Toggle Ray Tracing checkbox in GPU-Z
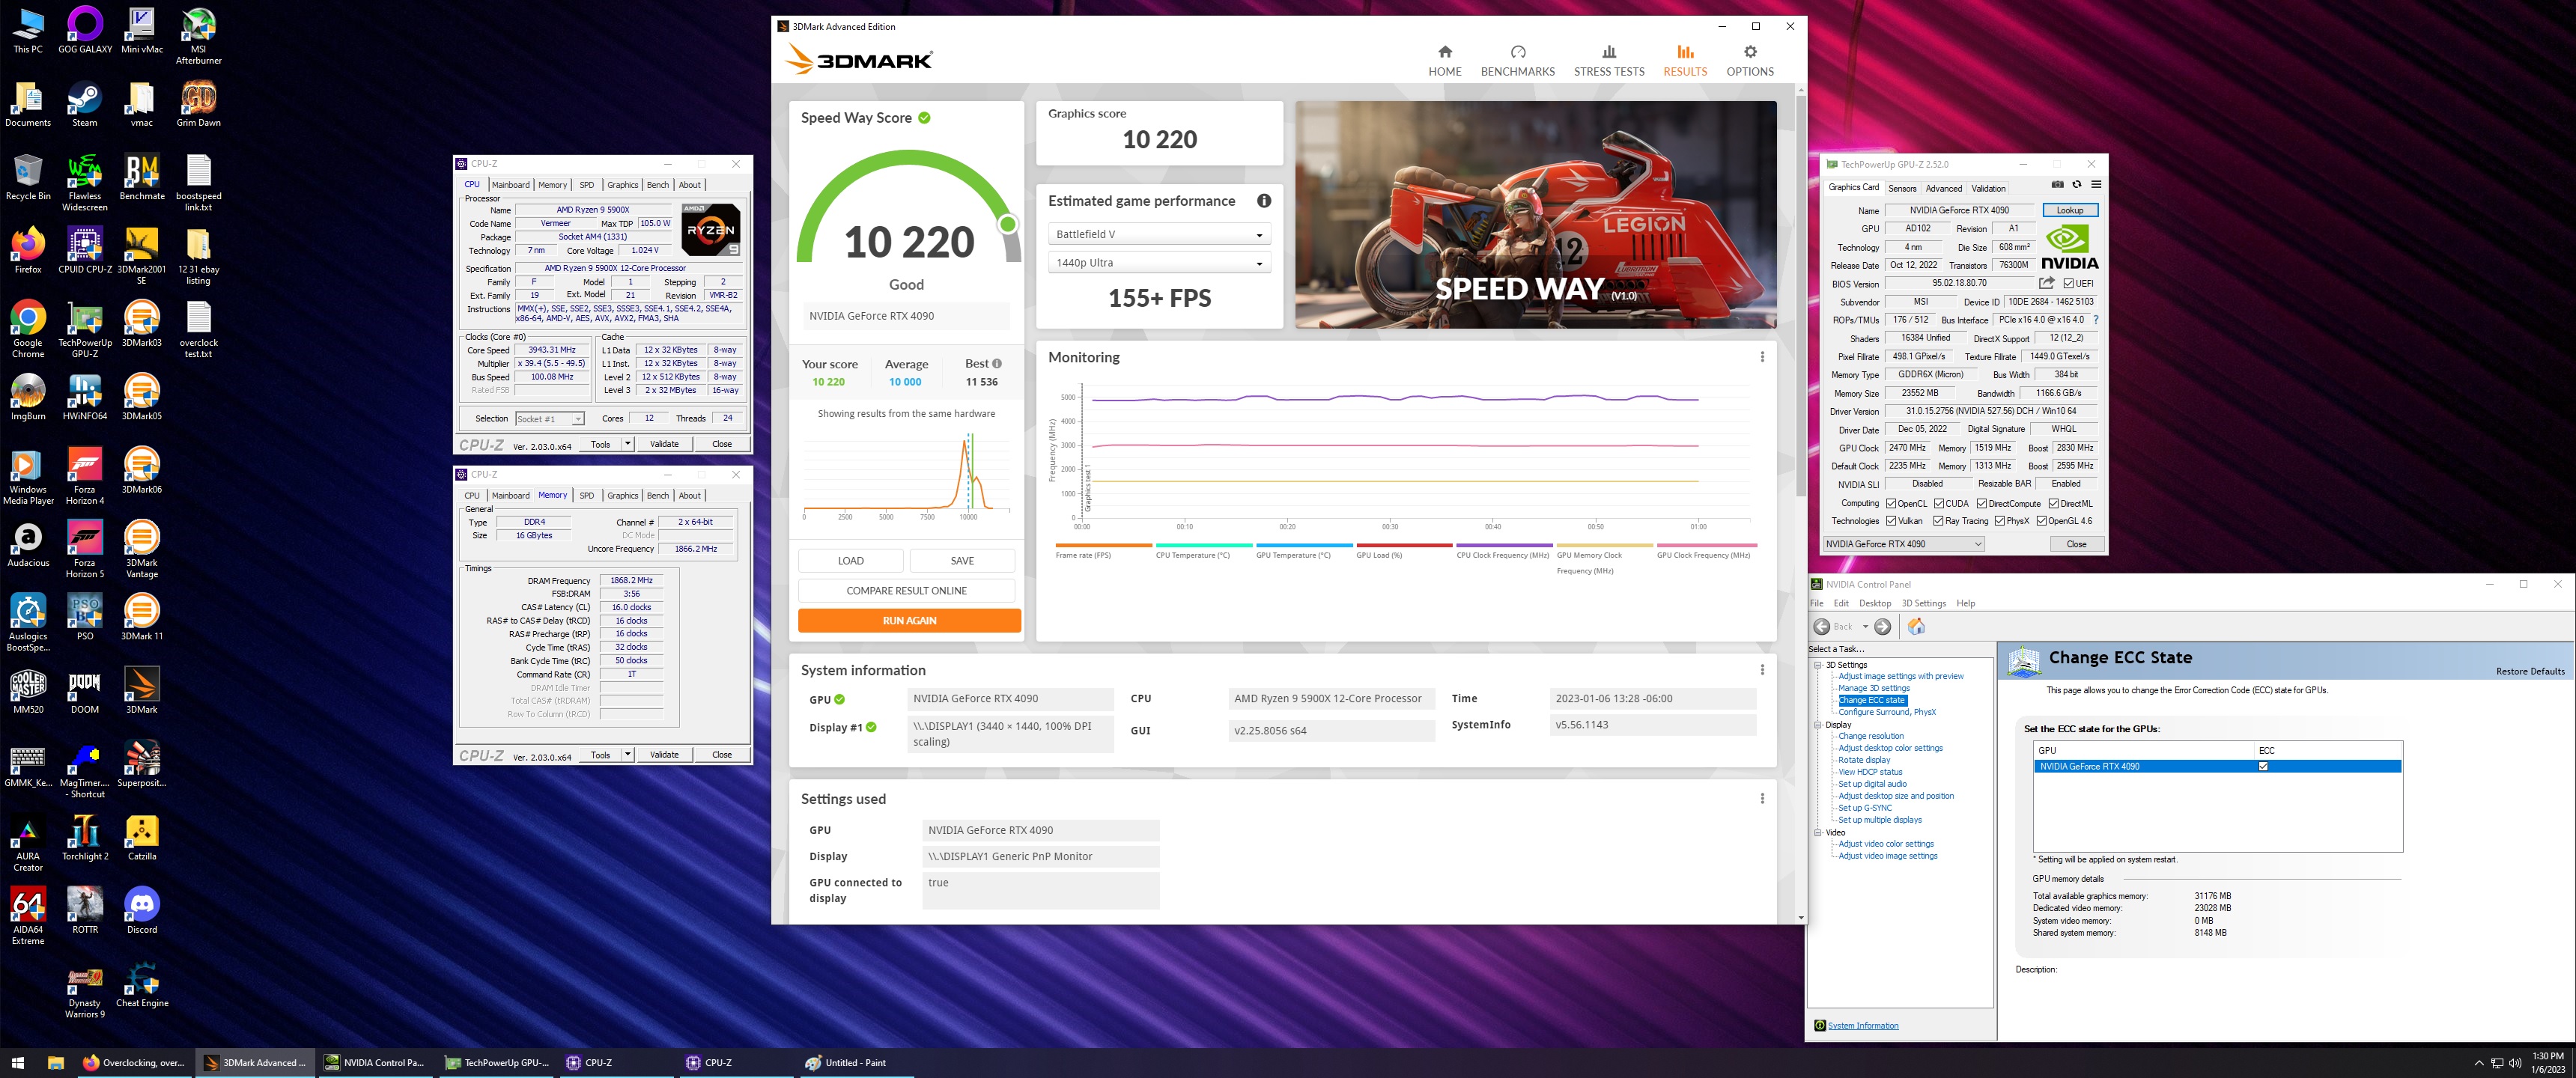Screen dimensions: 2576x1078 pos(1939,521)
